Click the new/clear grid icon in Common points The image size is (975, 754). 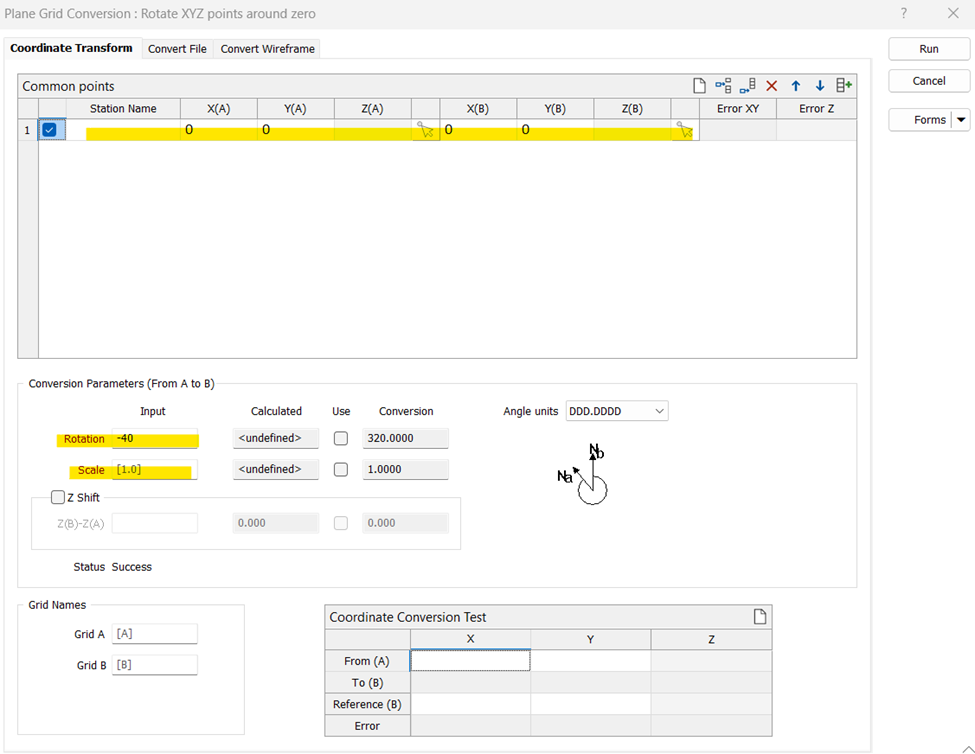[700, 86]
